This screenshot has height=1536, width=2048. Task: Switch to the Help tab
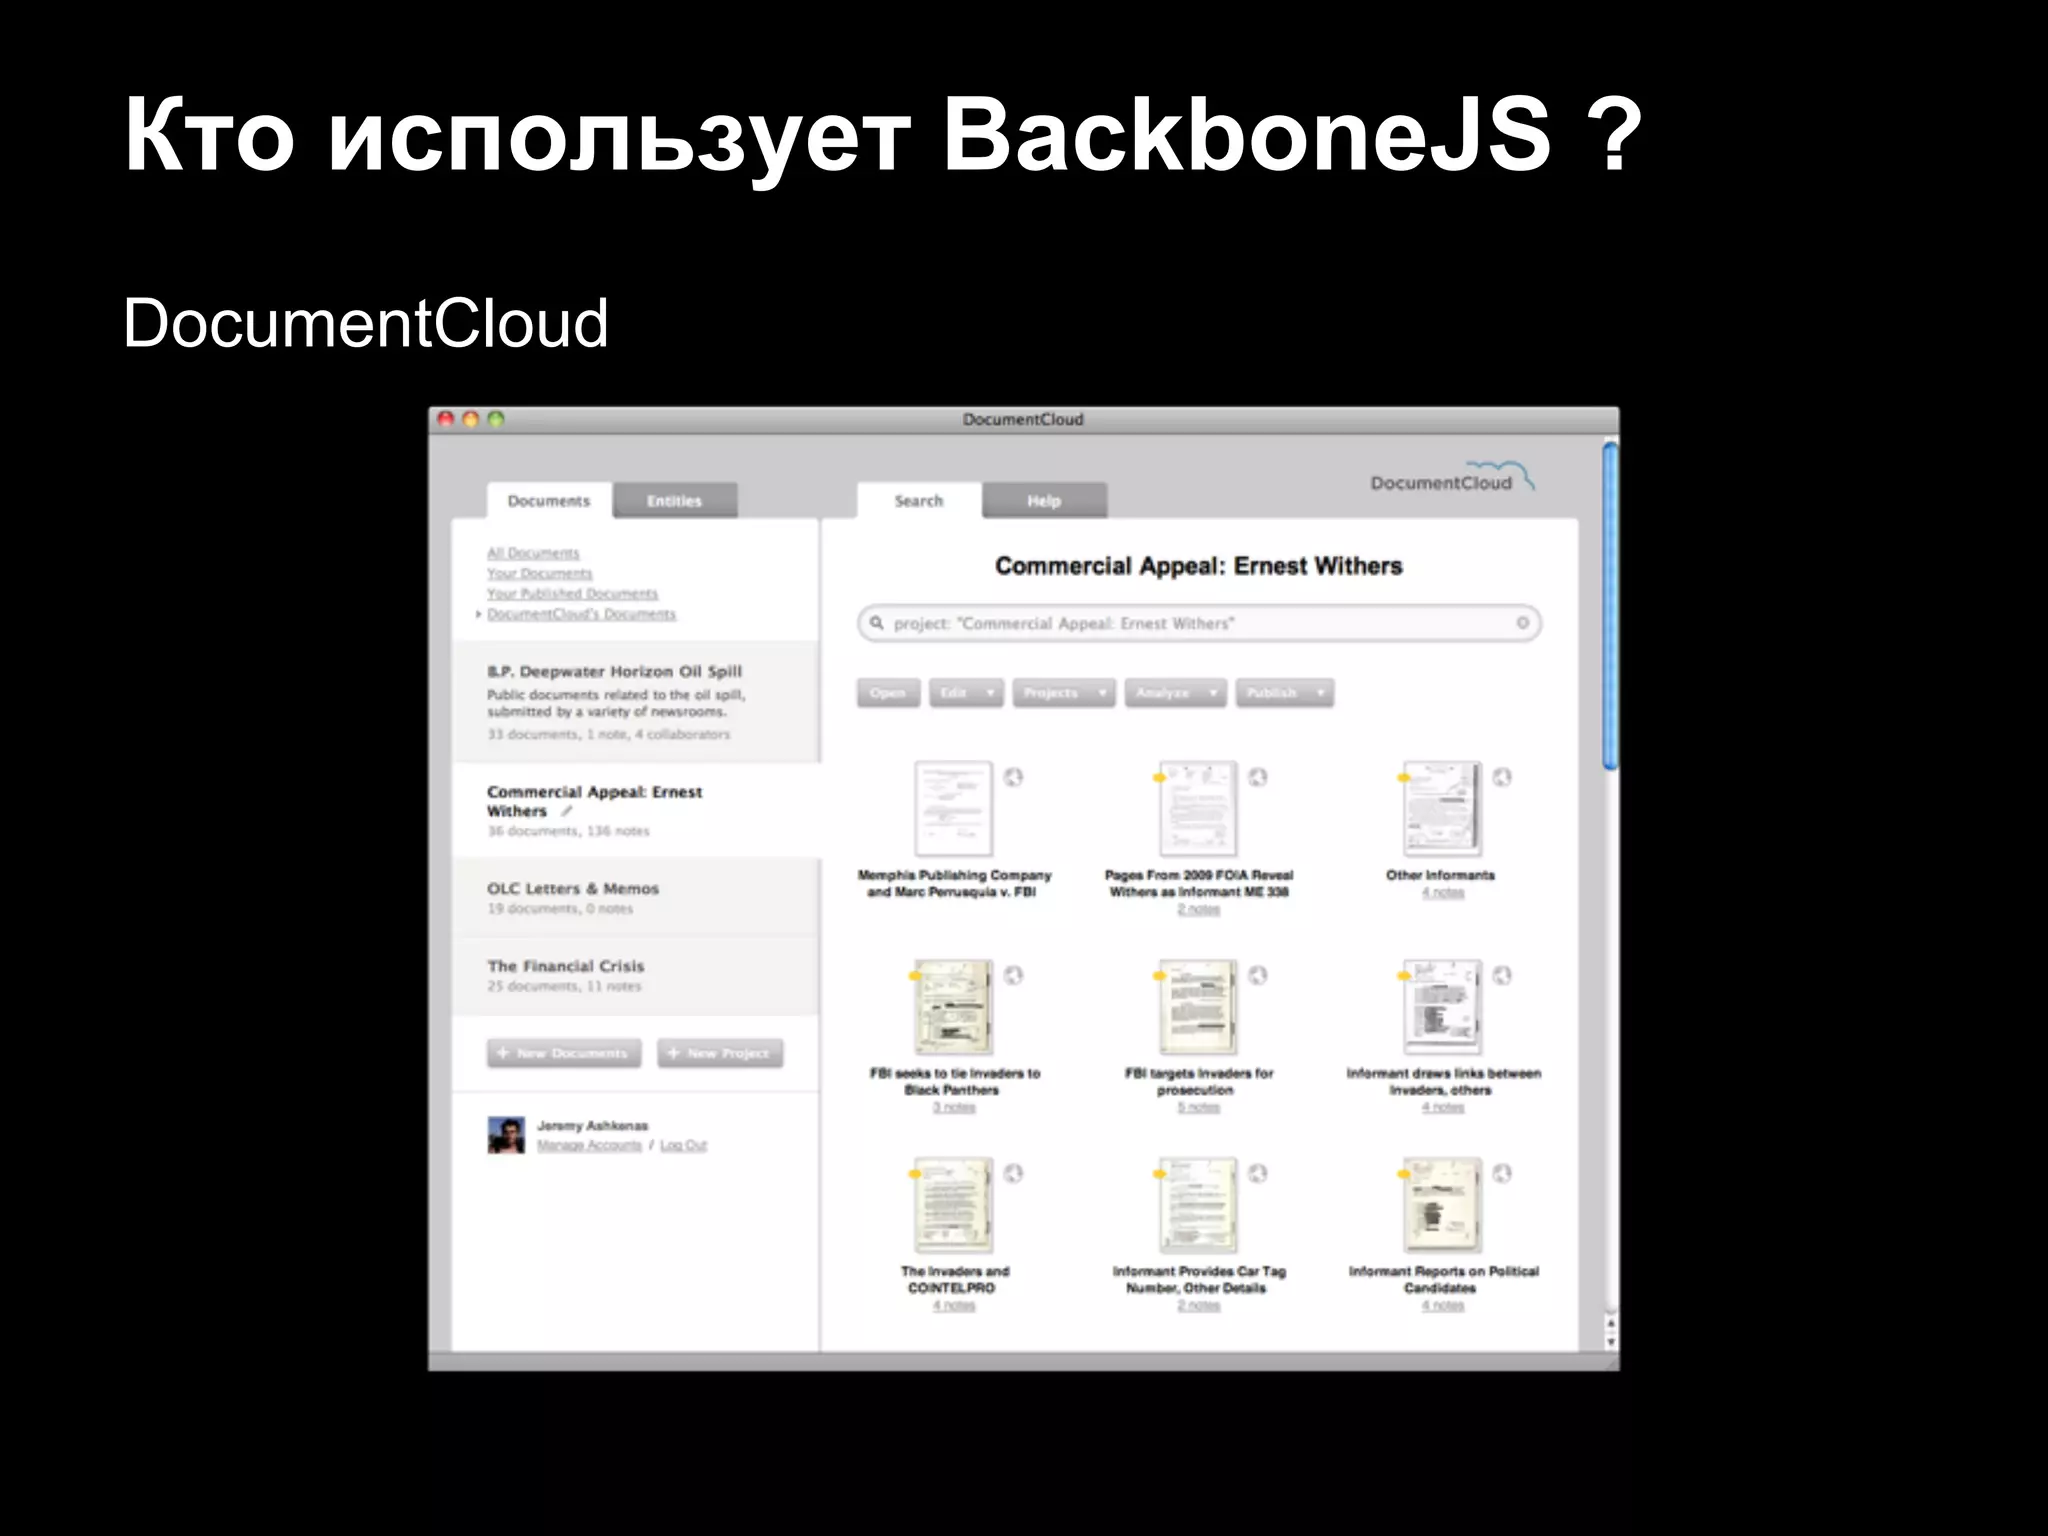pyautogui.click(x=1044, y=500)
